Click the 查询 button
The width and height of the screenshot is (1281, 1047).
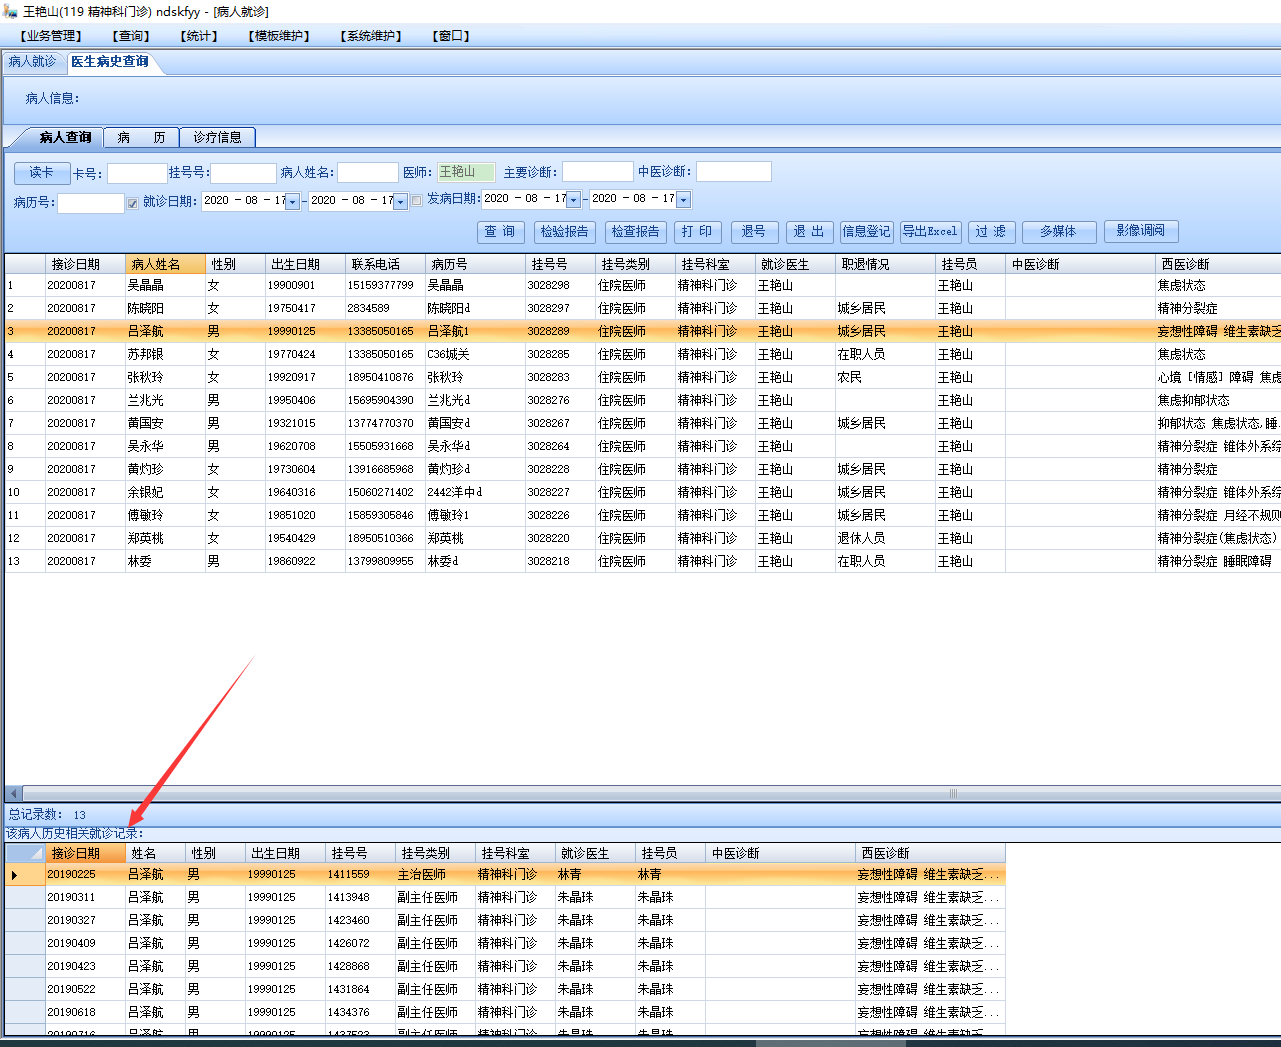point(500,232)
